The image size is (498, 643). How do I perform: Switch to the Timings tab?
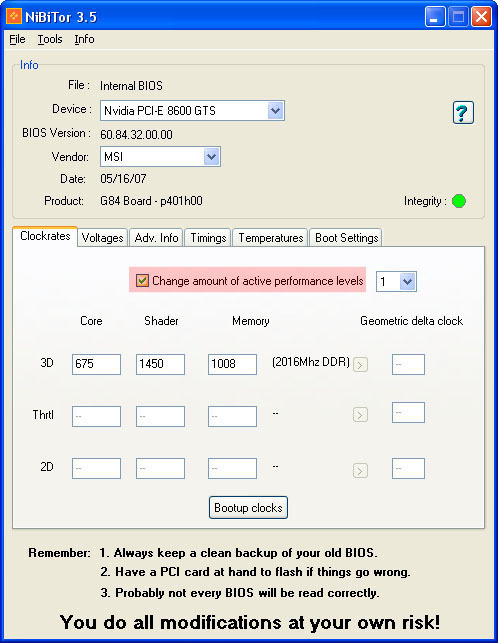208,238
